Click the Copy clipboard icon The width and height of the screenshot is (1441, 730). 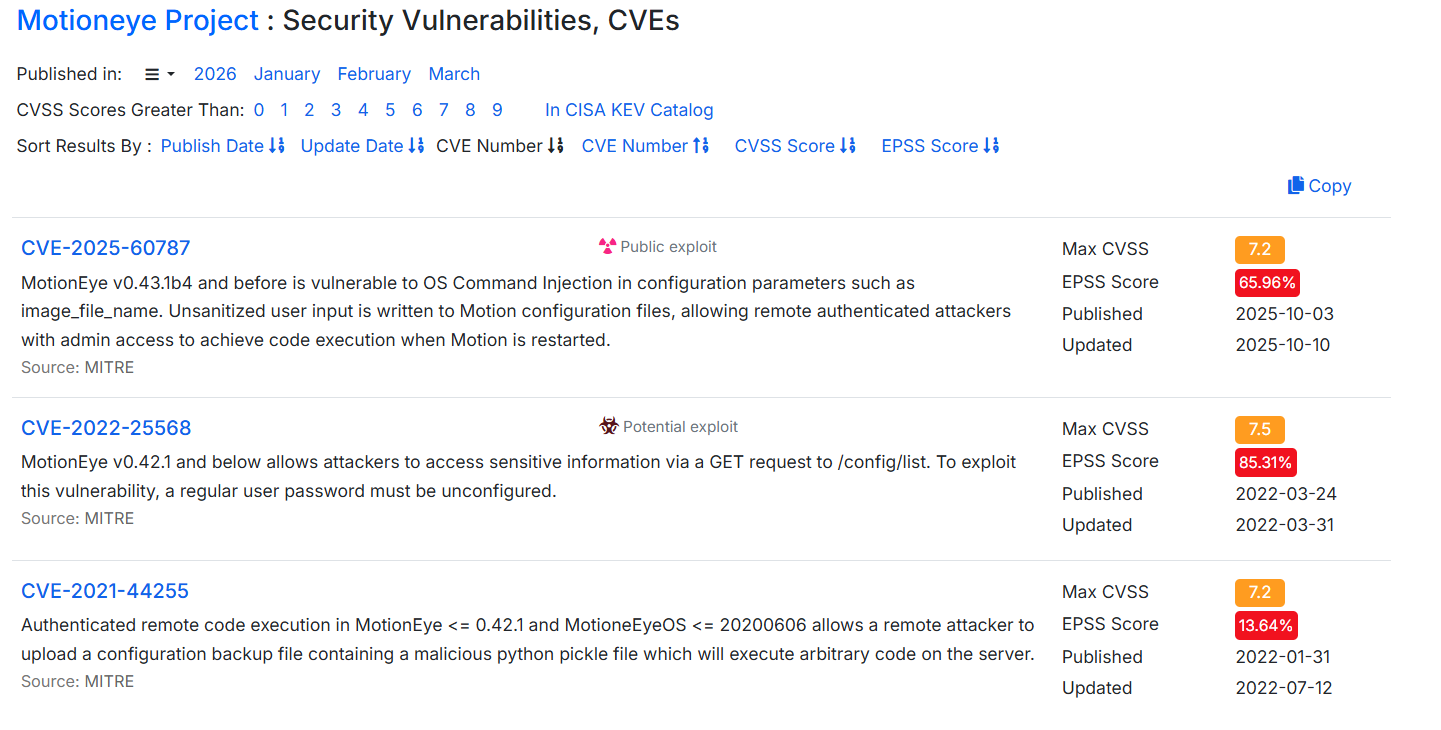tap(1296, 185)
